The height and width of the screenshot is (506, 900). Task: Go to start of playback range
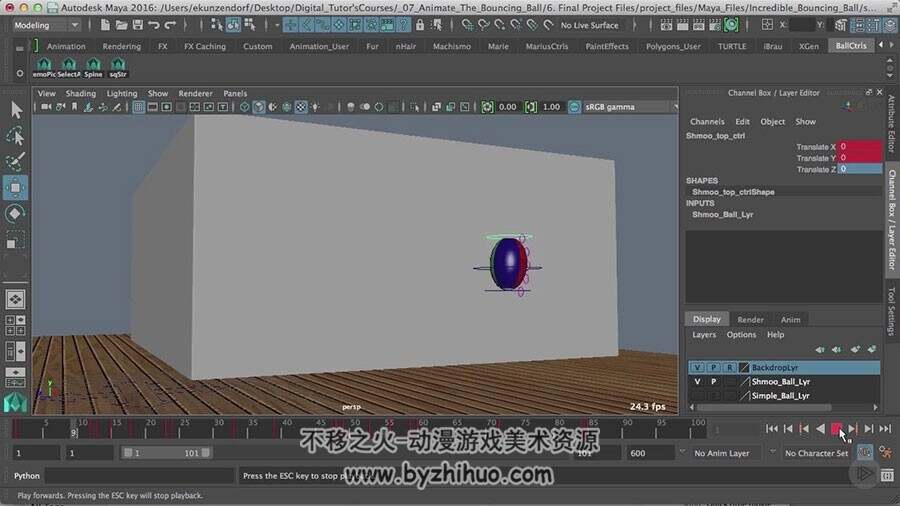pyautogui.click(x=772, y=429)
